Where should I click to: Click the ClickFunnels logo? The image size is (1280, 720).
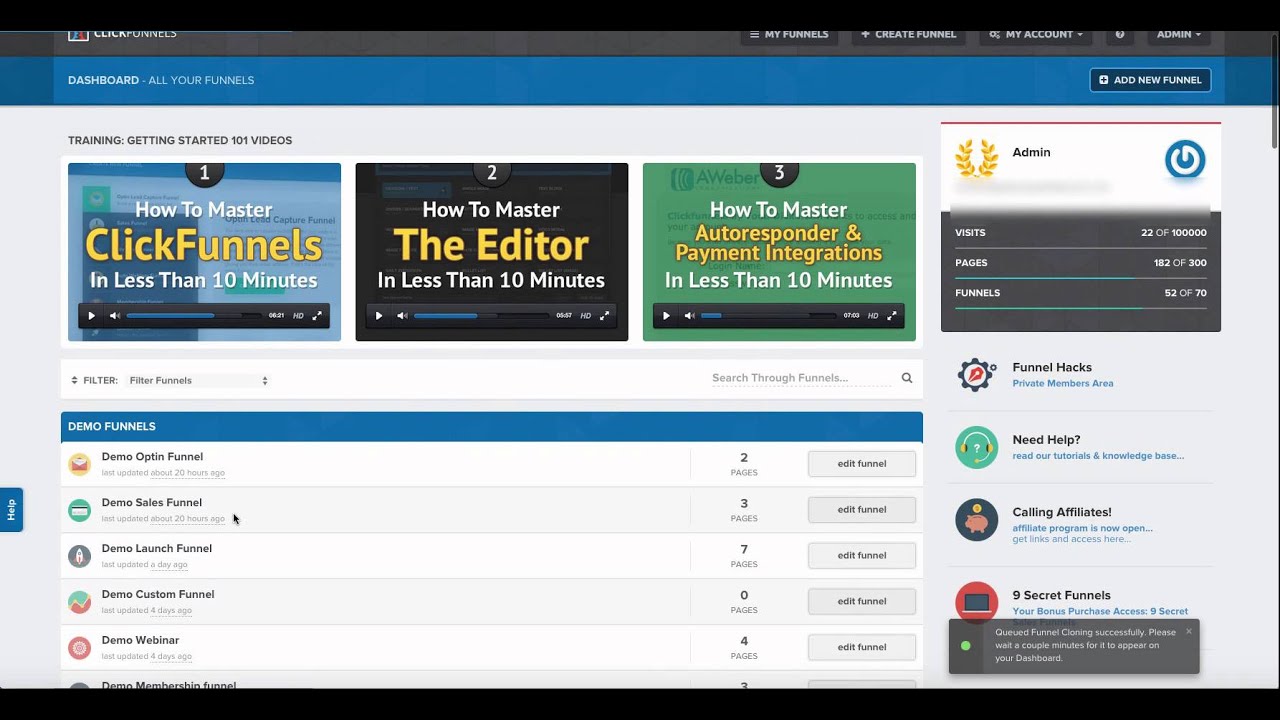click(122, 35)
